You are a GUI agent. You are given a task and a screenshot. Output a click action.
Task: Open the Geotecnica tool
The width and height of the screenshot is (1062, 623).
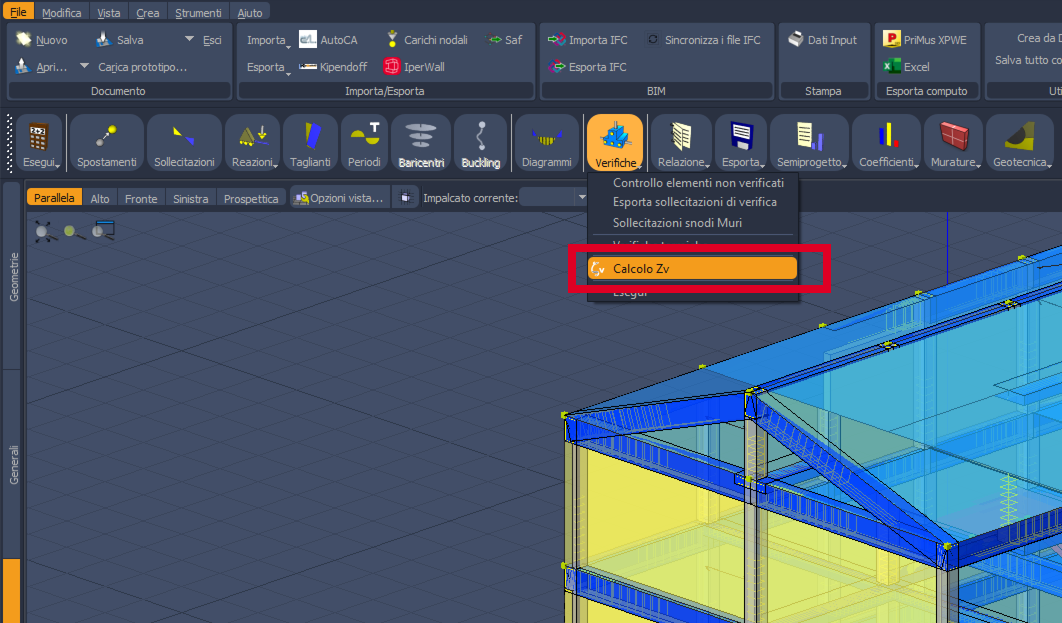click(x=1021, y=143)
